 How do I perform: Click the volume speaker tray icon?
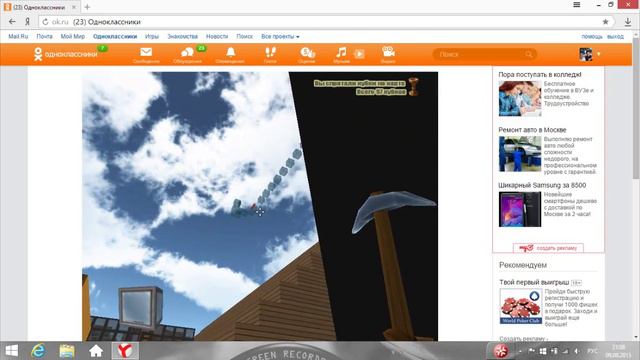click(x=576, y=351)
